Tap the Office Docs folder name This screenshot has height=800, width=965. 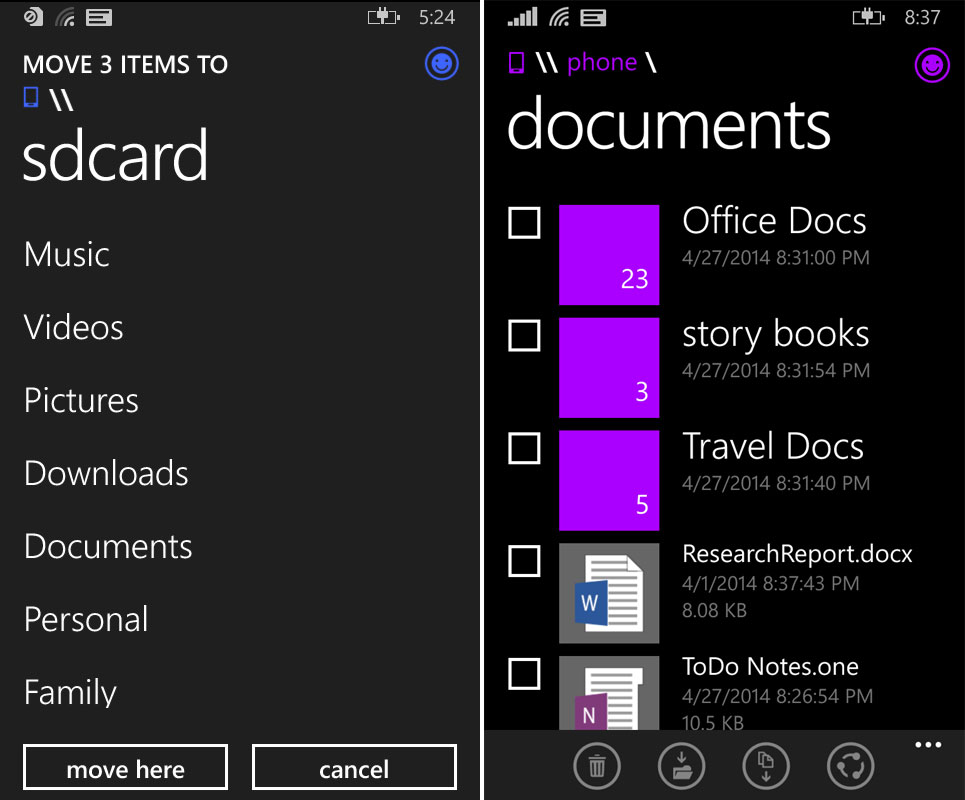click(774, 220)
